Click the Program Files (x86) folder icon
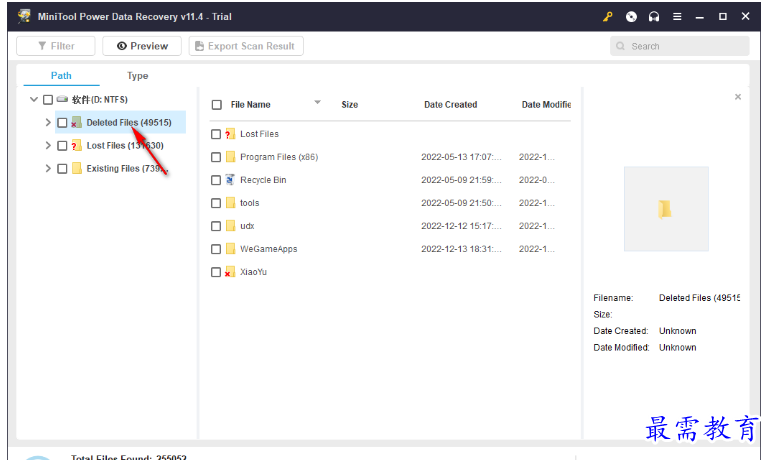The image size is (767, 460). (x=230, y=157)
